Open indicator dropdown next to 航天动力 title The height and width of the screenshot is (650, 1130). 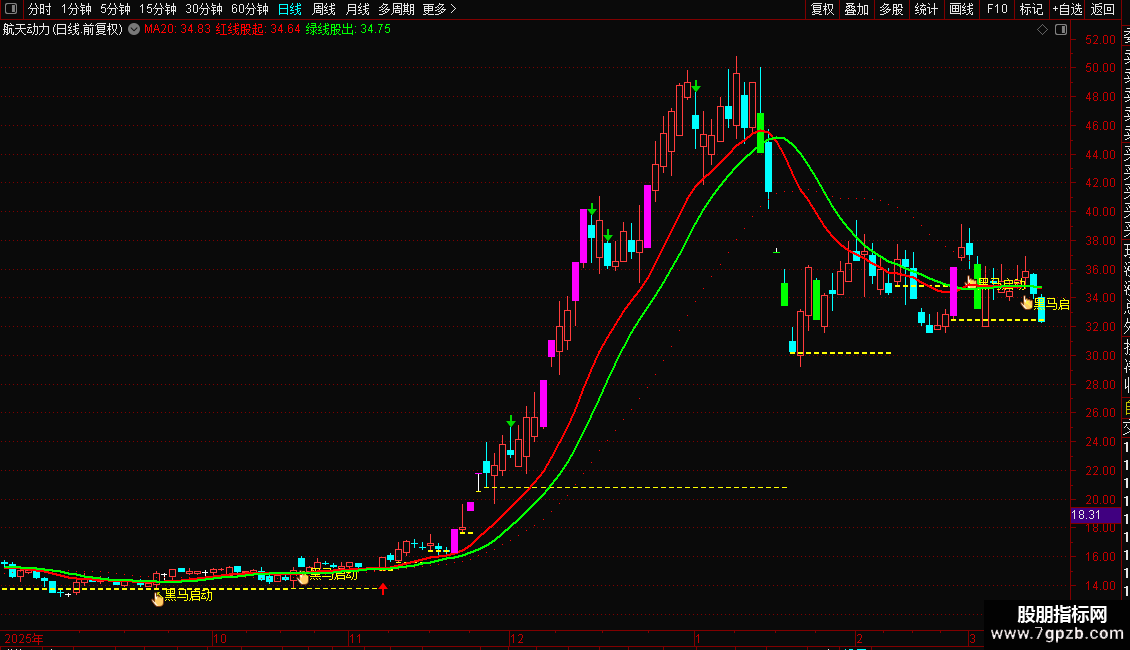pyautogui.click(x=134, y=30)
